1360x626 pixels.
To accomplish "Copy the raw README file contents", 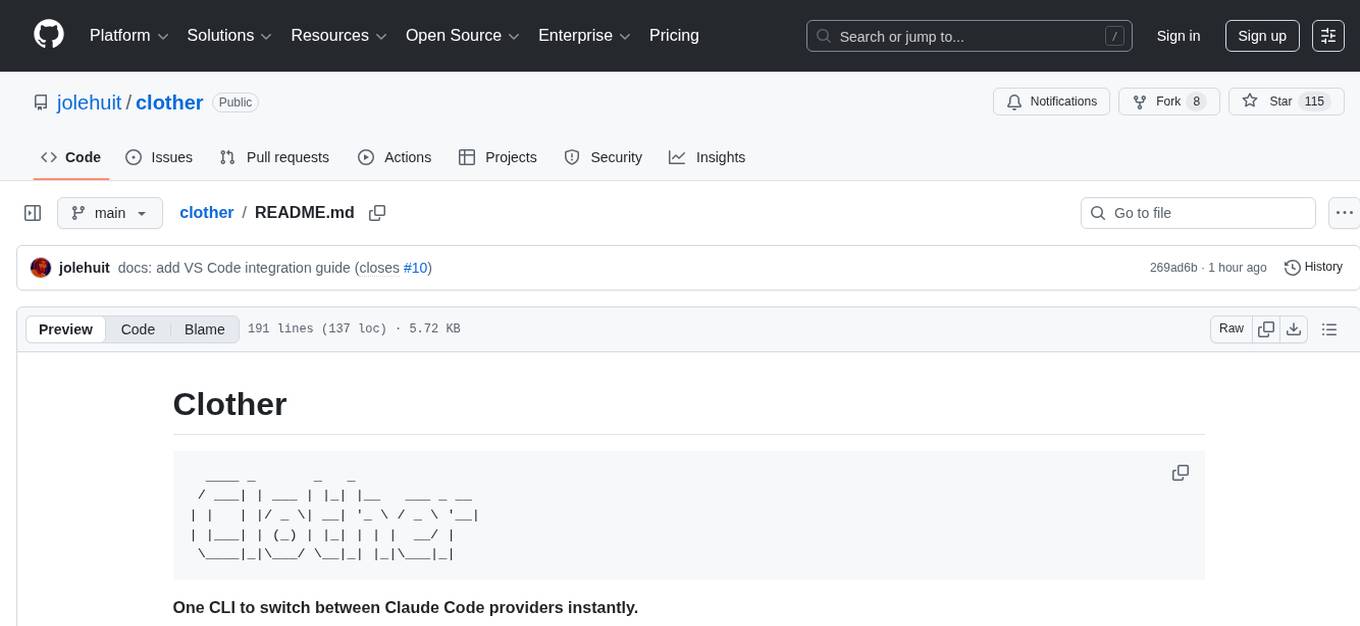I will [x=1266, y=328].
